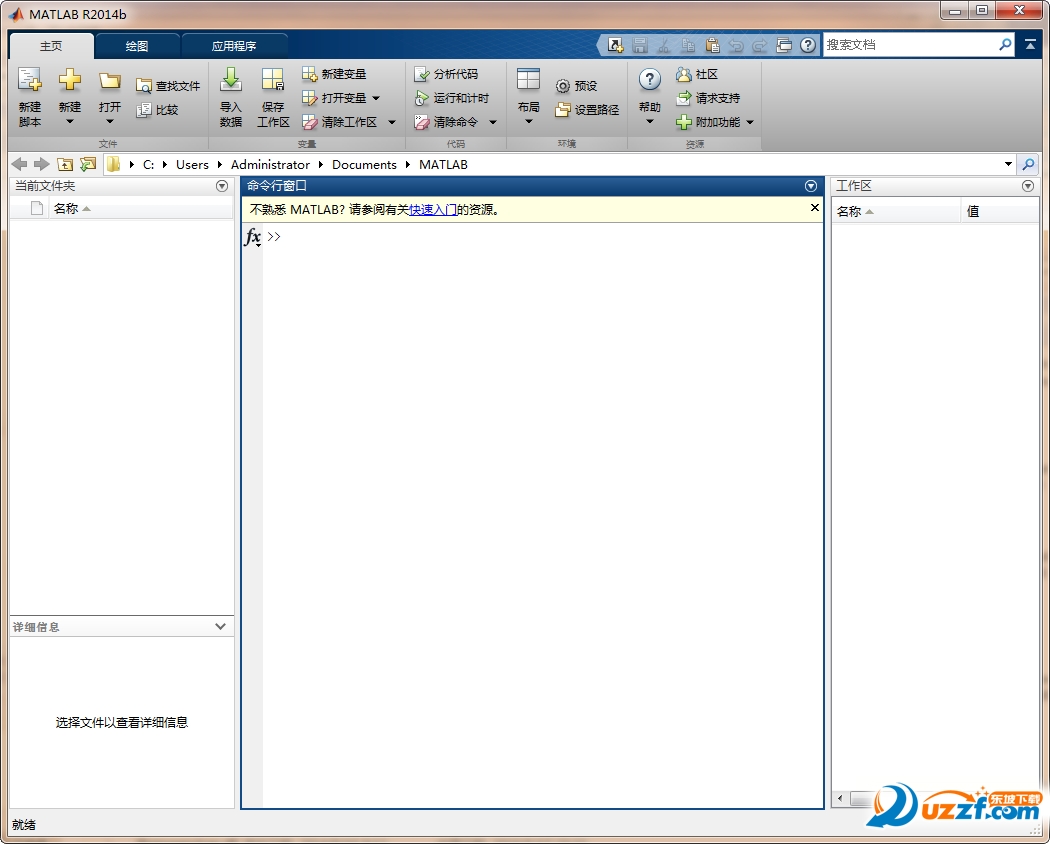Click the 打开 folder icon
This screenshot has height=844, width=1050.
pyautogui.click(x=110, y=81)
